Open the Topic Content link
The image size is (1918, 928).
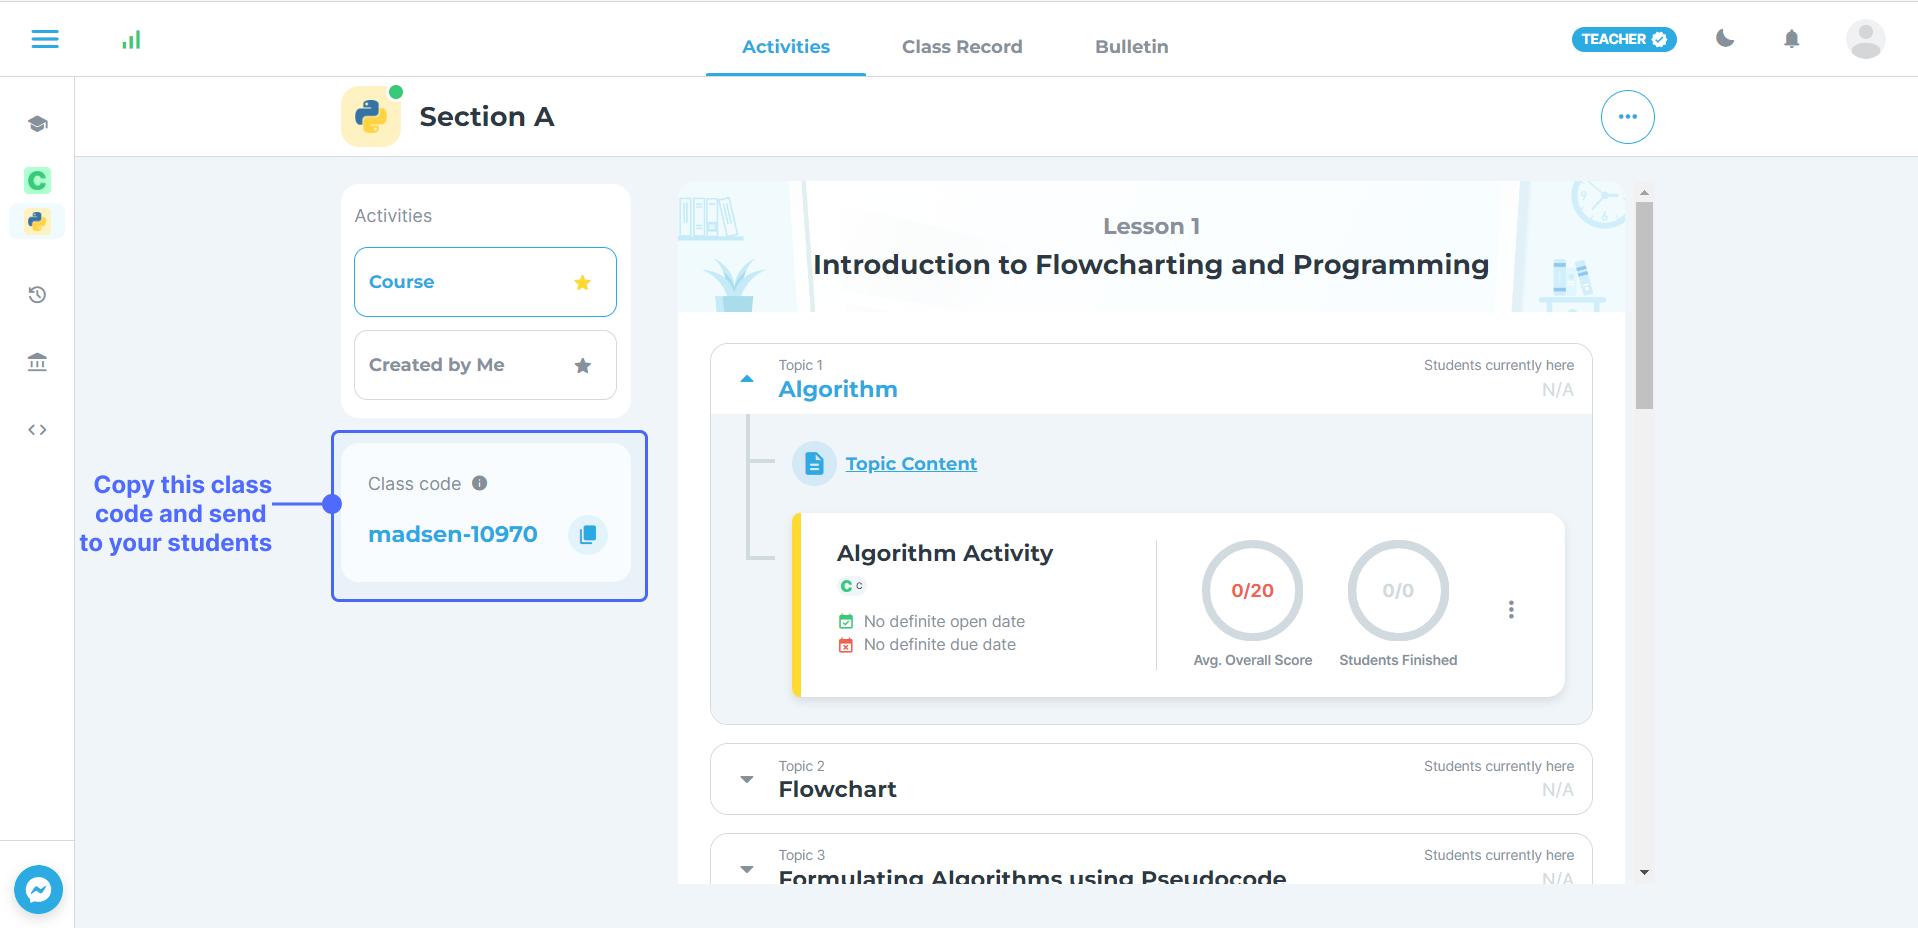click(x=911, y=464)
